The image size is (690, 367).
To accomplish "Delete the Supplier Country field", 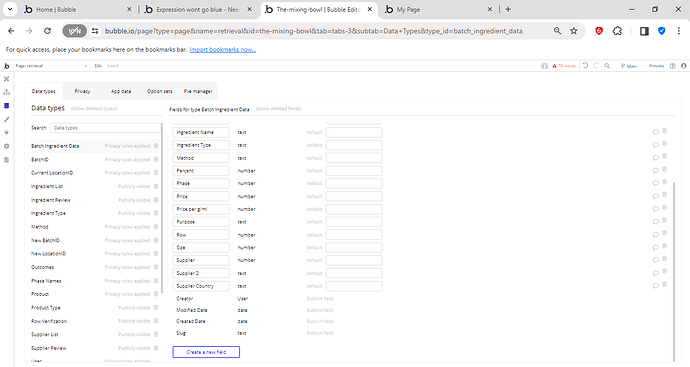I will coord(664,284).
